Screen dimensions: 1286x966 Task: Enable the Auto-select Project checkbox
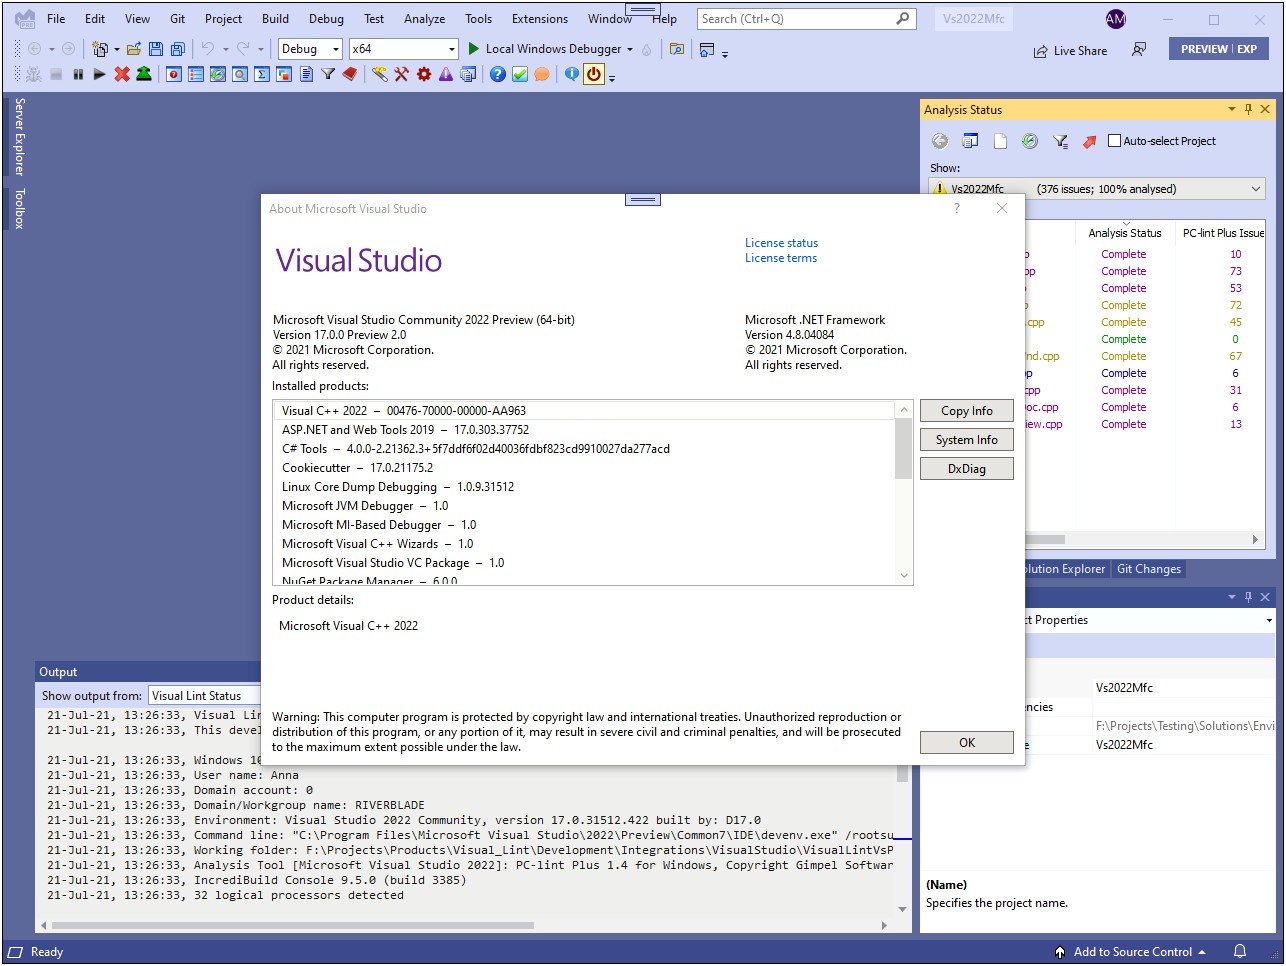[1115, 141]
